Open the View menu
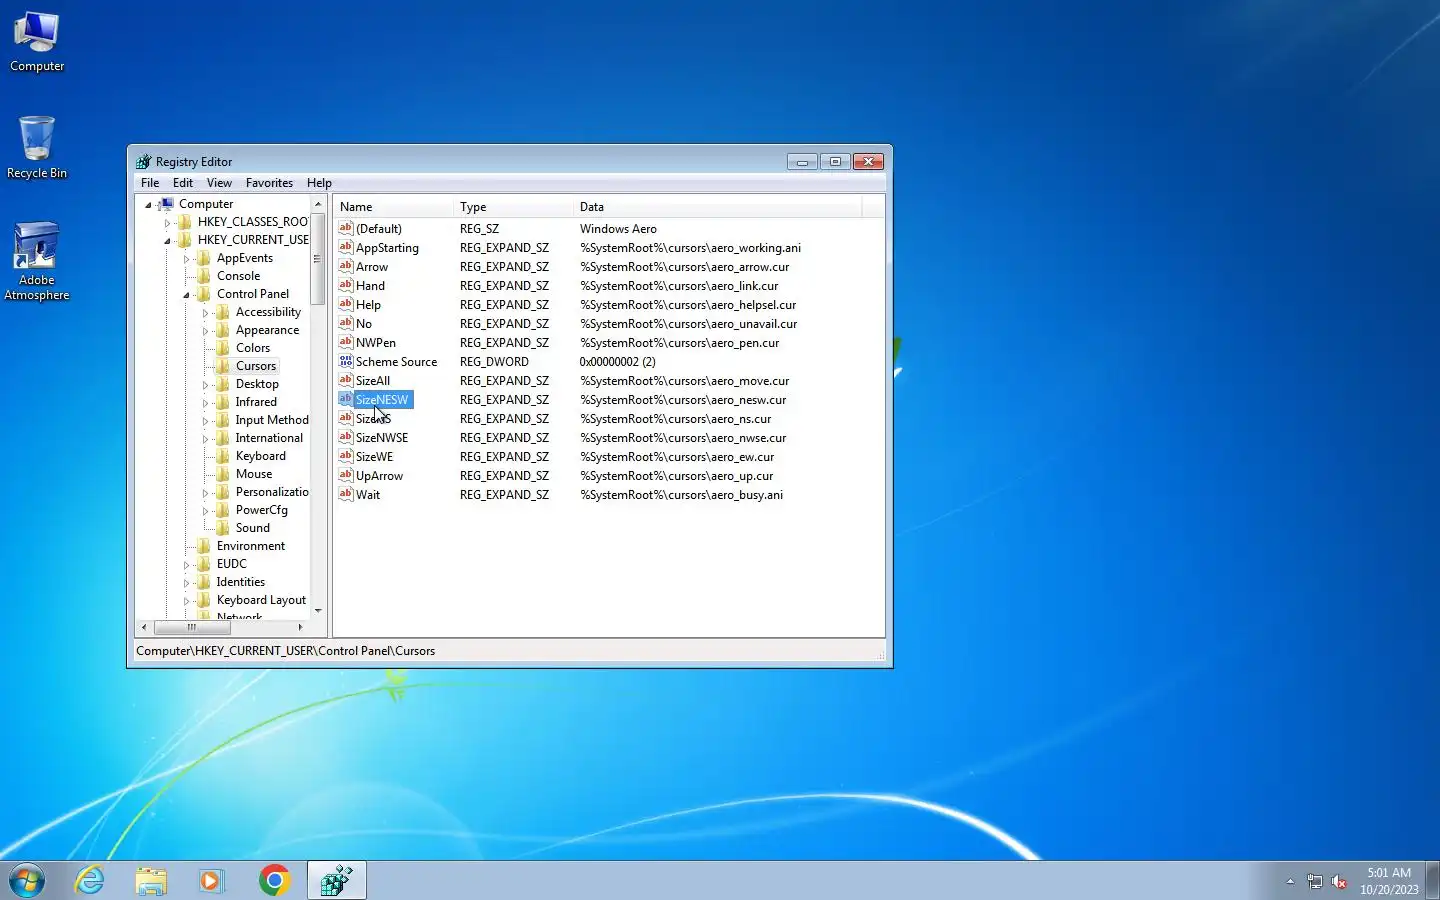 click(219, 183)
